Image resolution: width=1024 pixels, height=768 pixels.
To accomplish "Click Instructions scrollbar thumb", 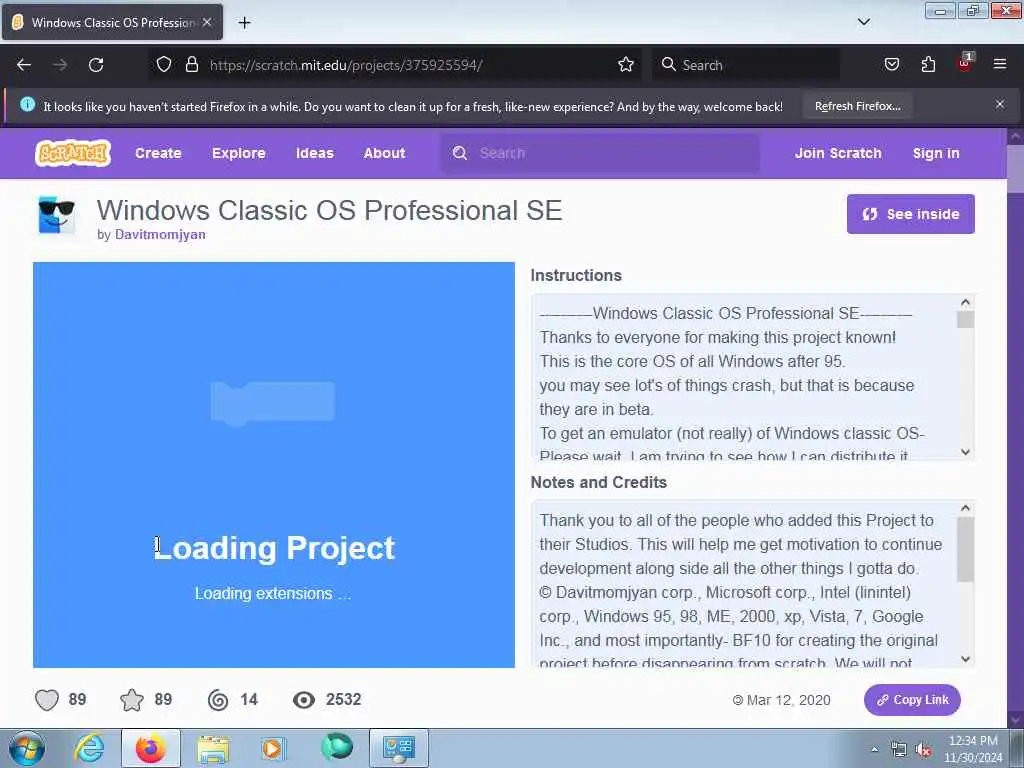I will pyautogui.click(x=965, y=319).
